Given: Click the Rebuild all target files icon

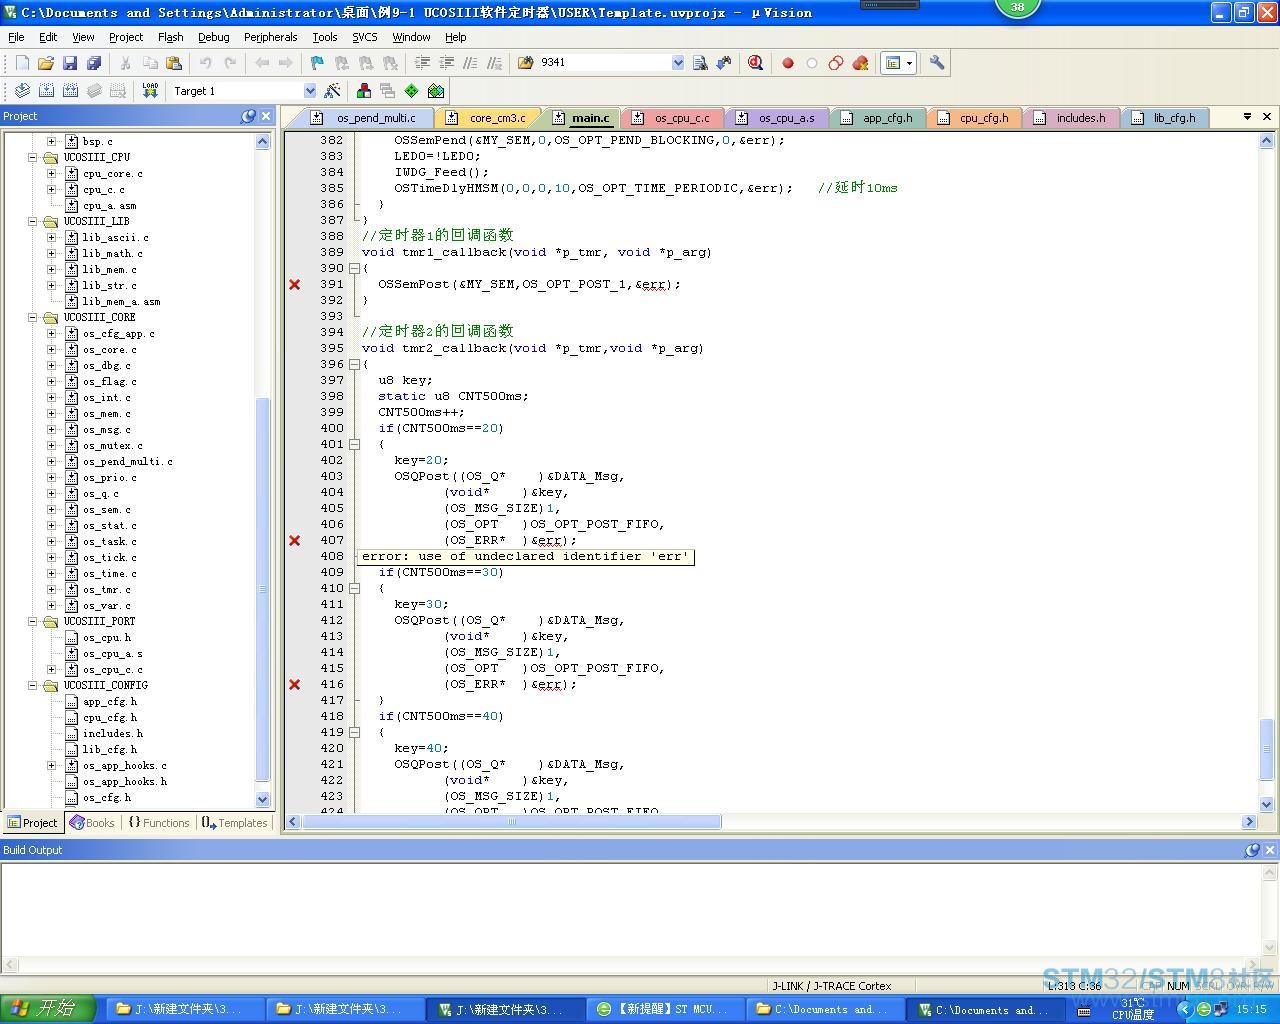Looking at the screenshot, I should pos(70,91).
